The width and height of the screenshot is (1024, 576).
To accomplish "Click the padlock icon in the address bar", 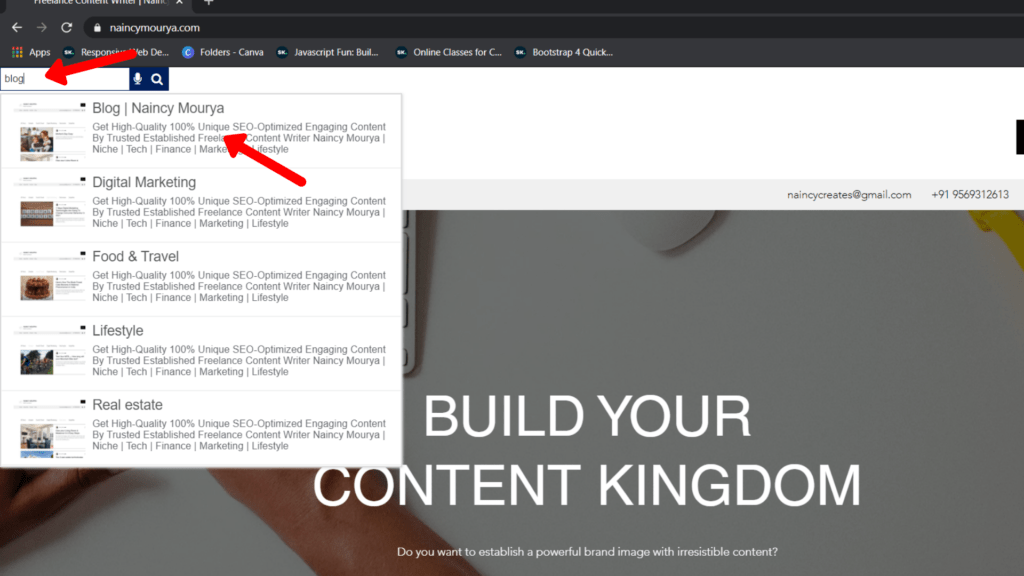I will [x=96, y=27].
